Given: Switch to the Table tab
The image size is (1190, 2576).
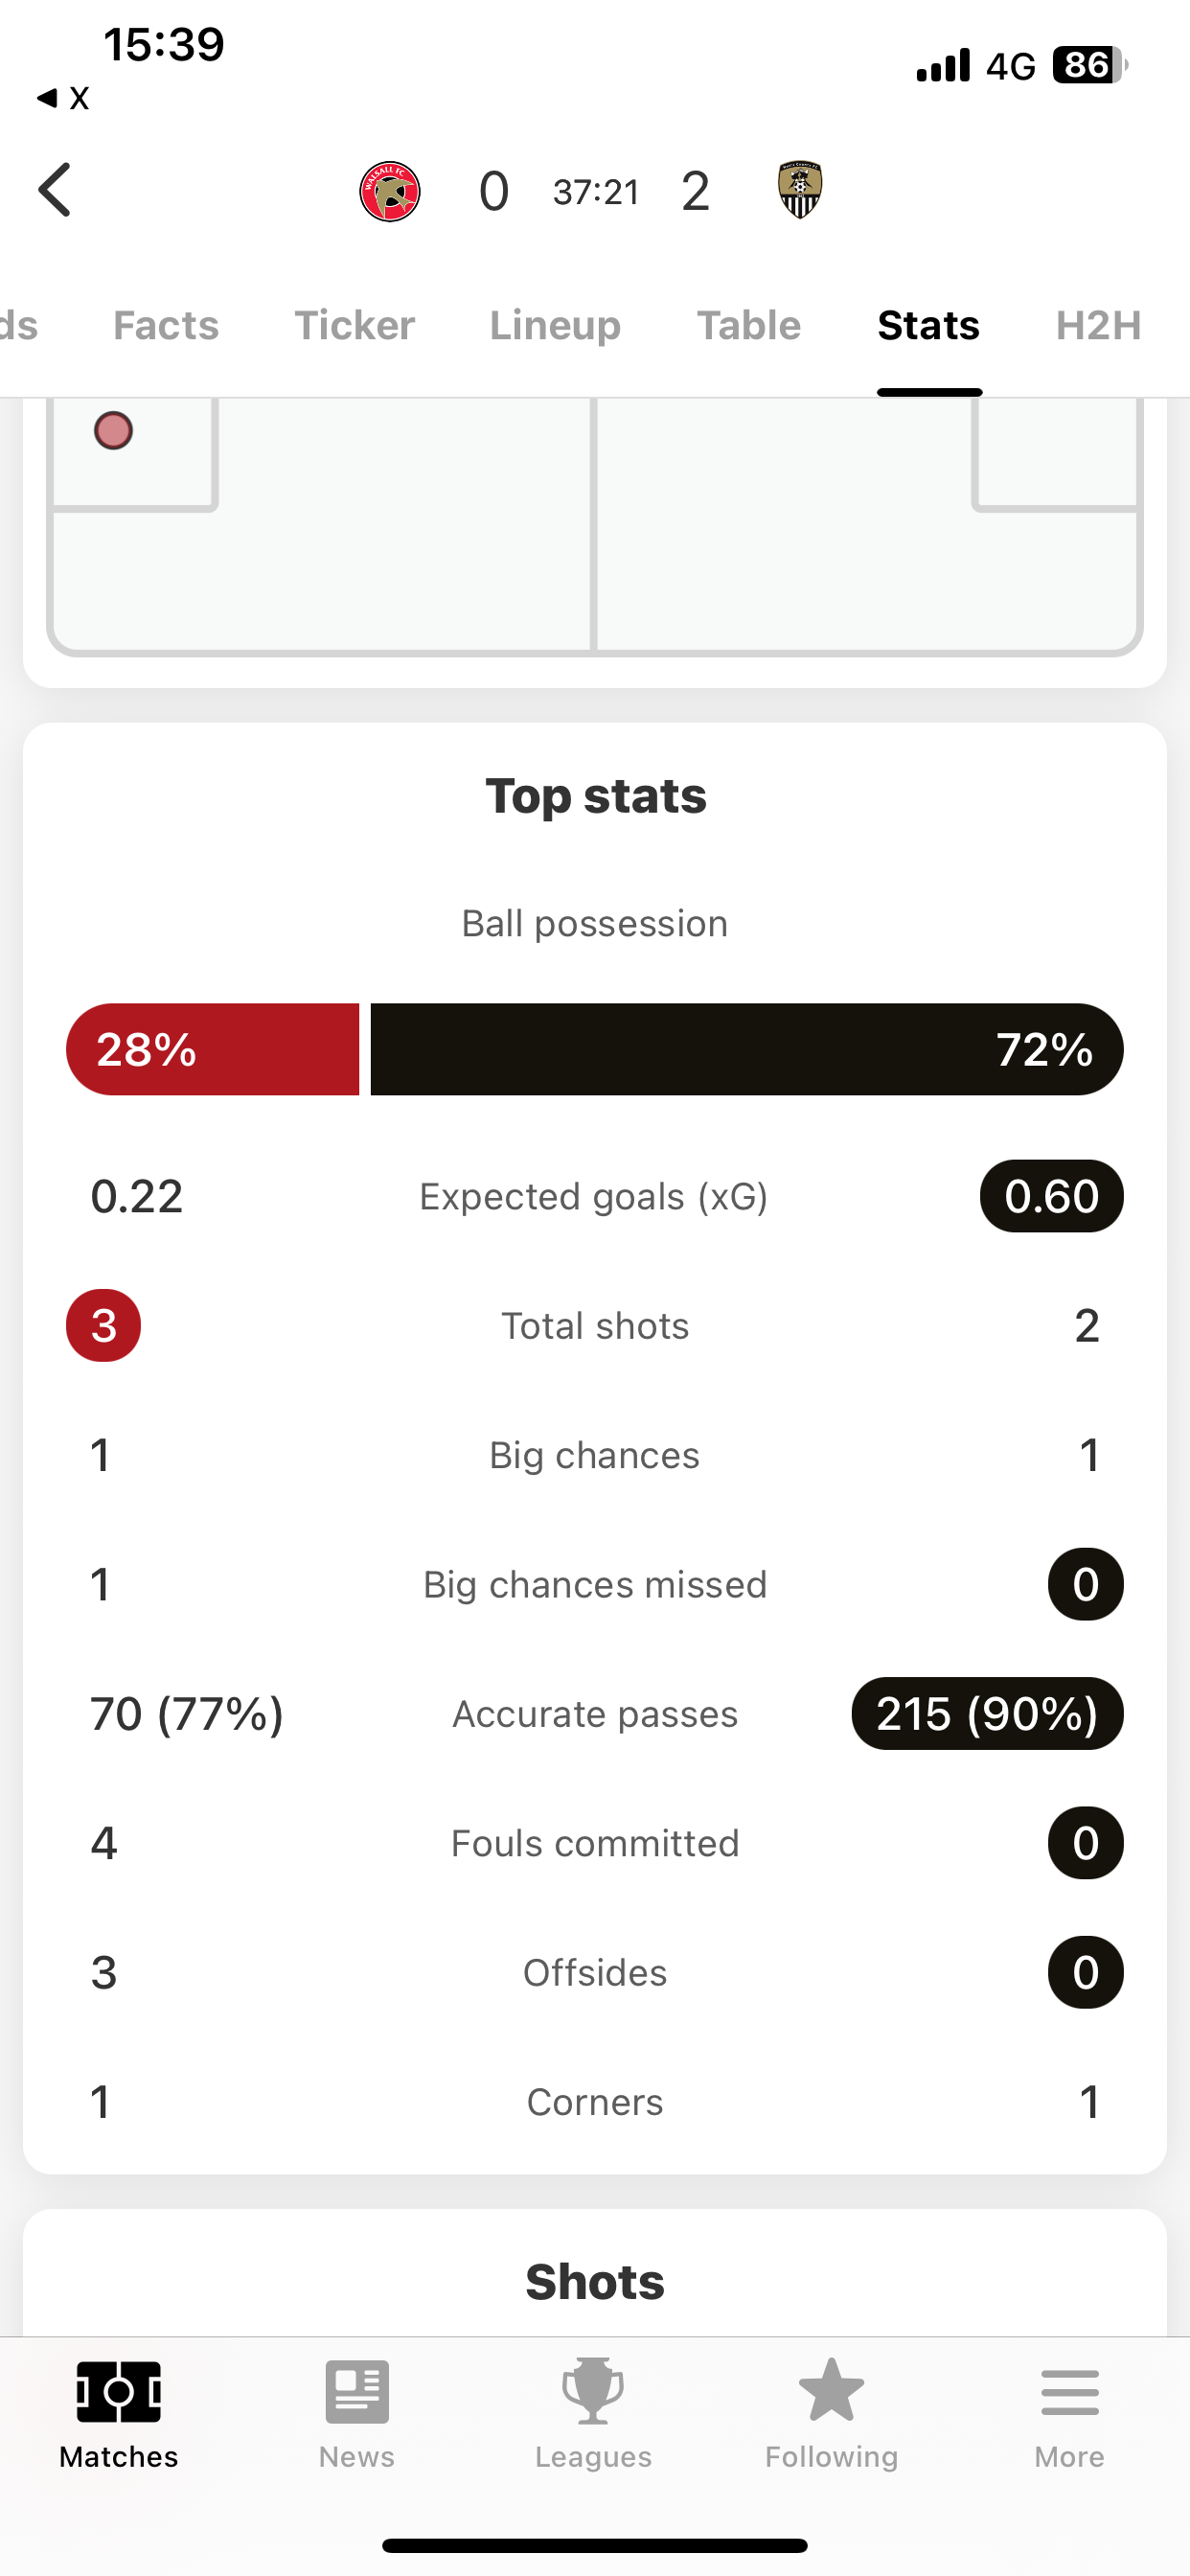Looking at the screenshot, I should tap(749, 325).
